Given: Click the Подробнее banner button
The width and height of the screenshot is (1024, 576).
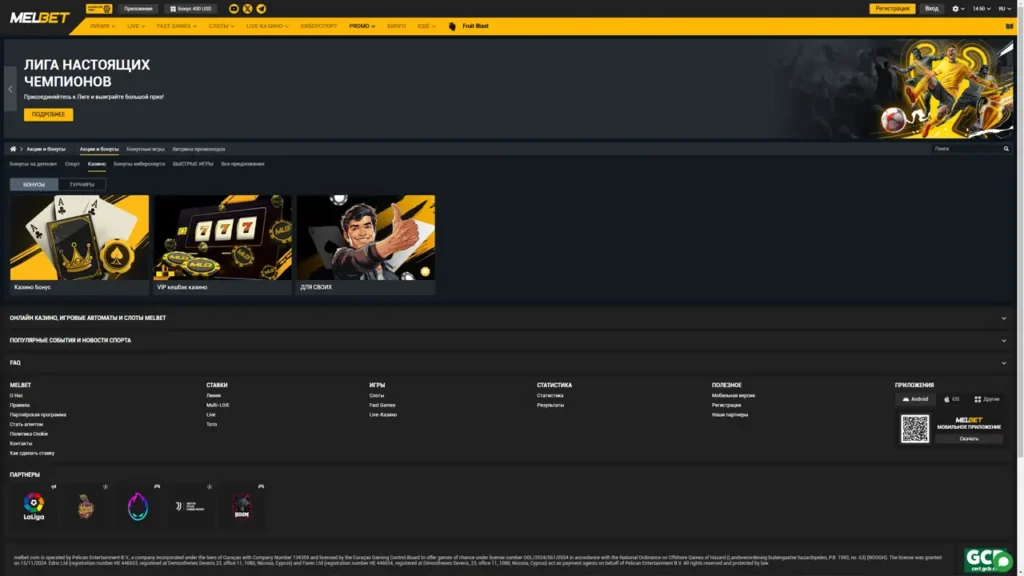Looking at the screenshot, I should point(48,114).
